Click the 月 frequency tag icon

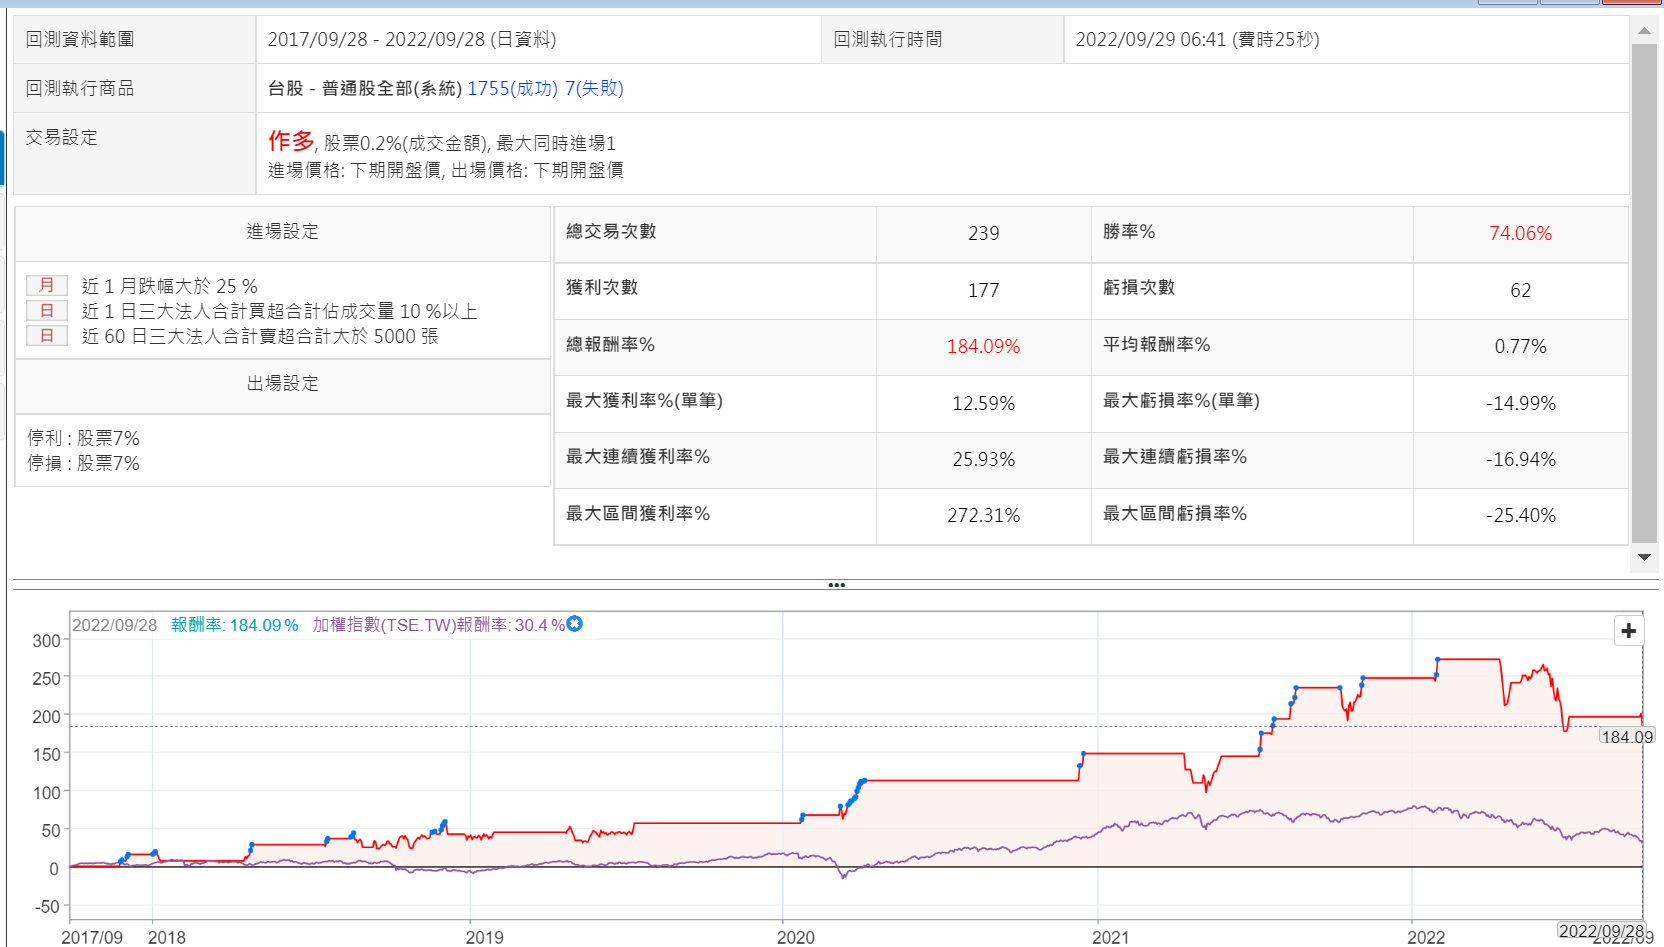point(46,286)
